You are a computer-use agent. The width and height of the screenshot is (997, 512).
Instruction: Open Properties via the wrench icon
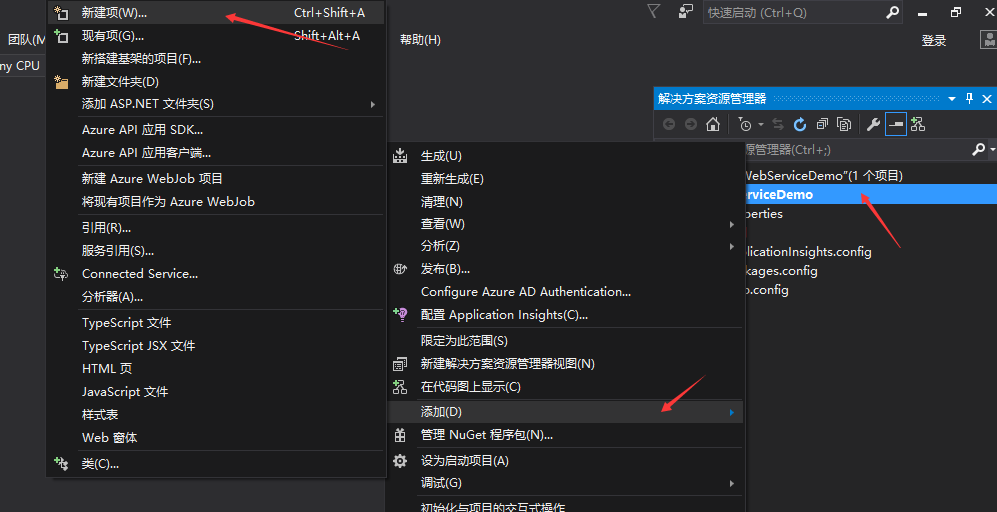pos(874,124)
